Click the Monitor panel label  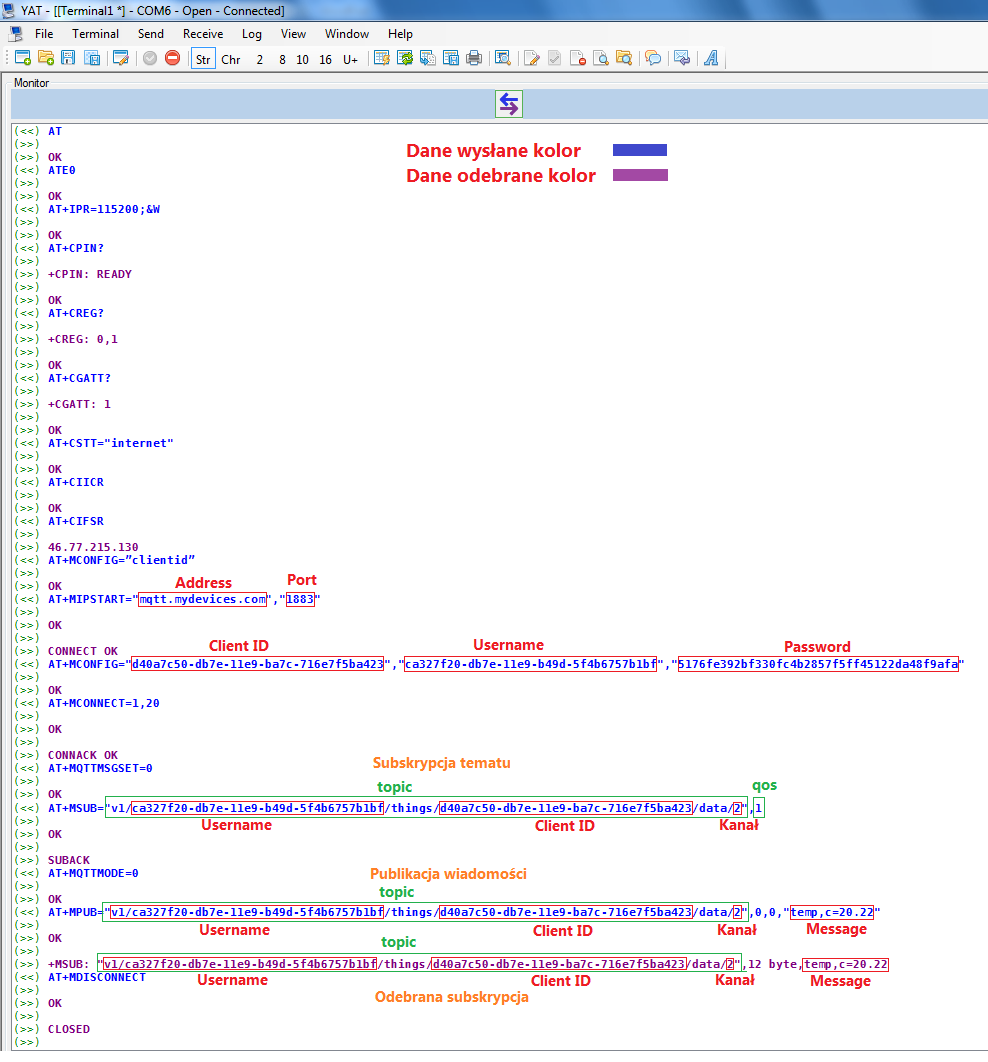click(x=31, y=83)
